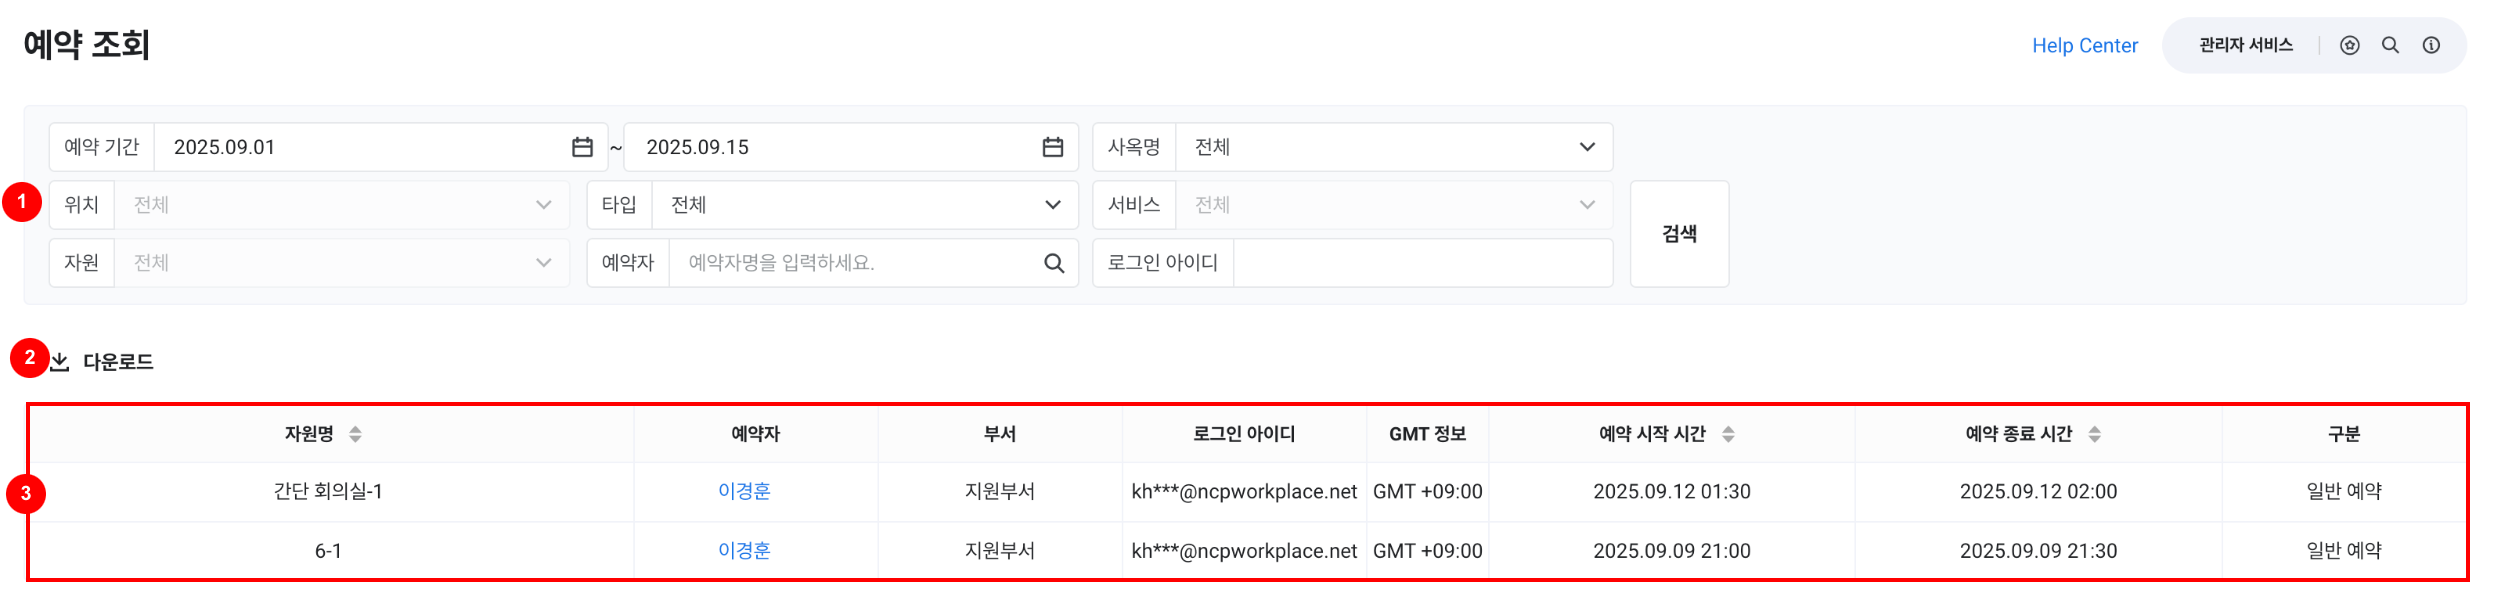The height and width of the screenshot is (604, 2494).
Task: Click the 로그인 아이디 input field
Action: 1421,263
